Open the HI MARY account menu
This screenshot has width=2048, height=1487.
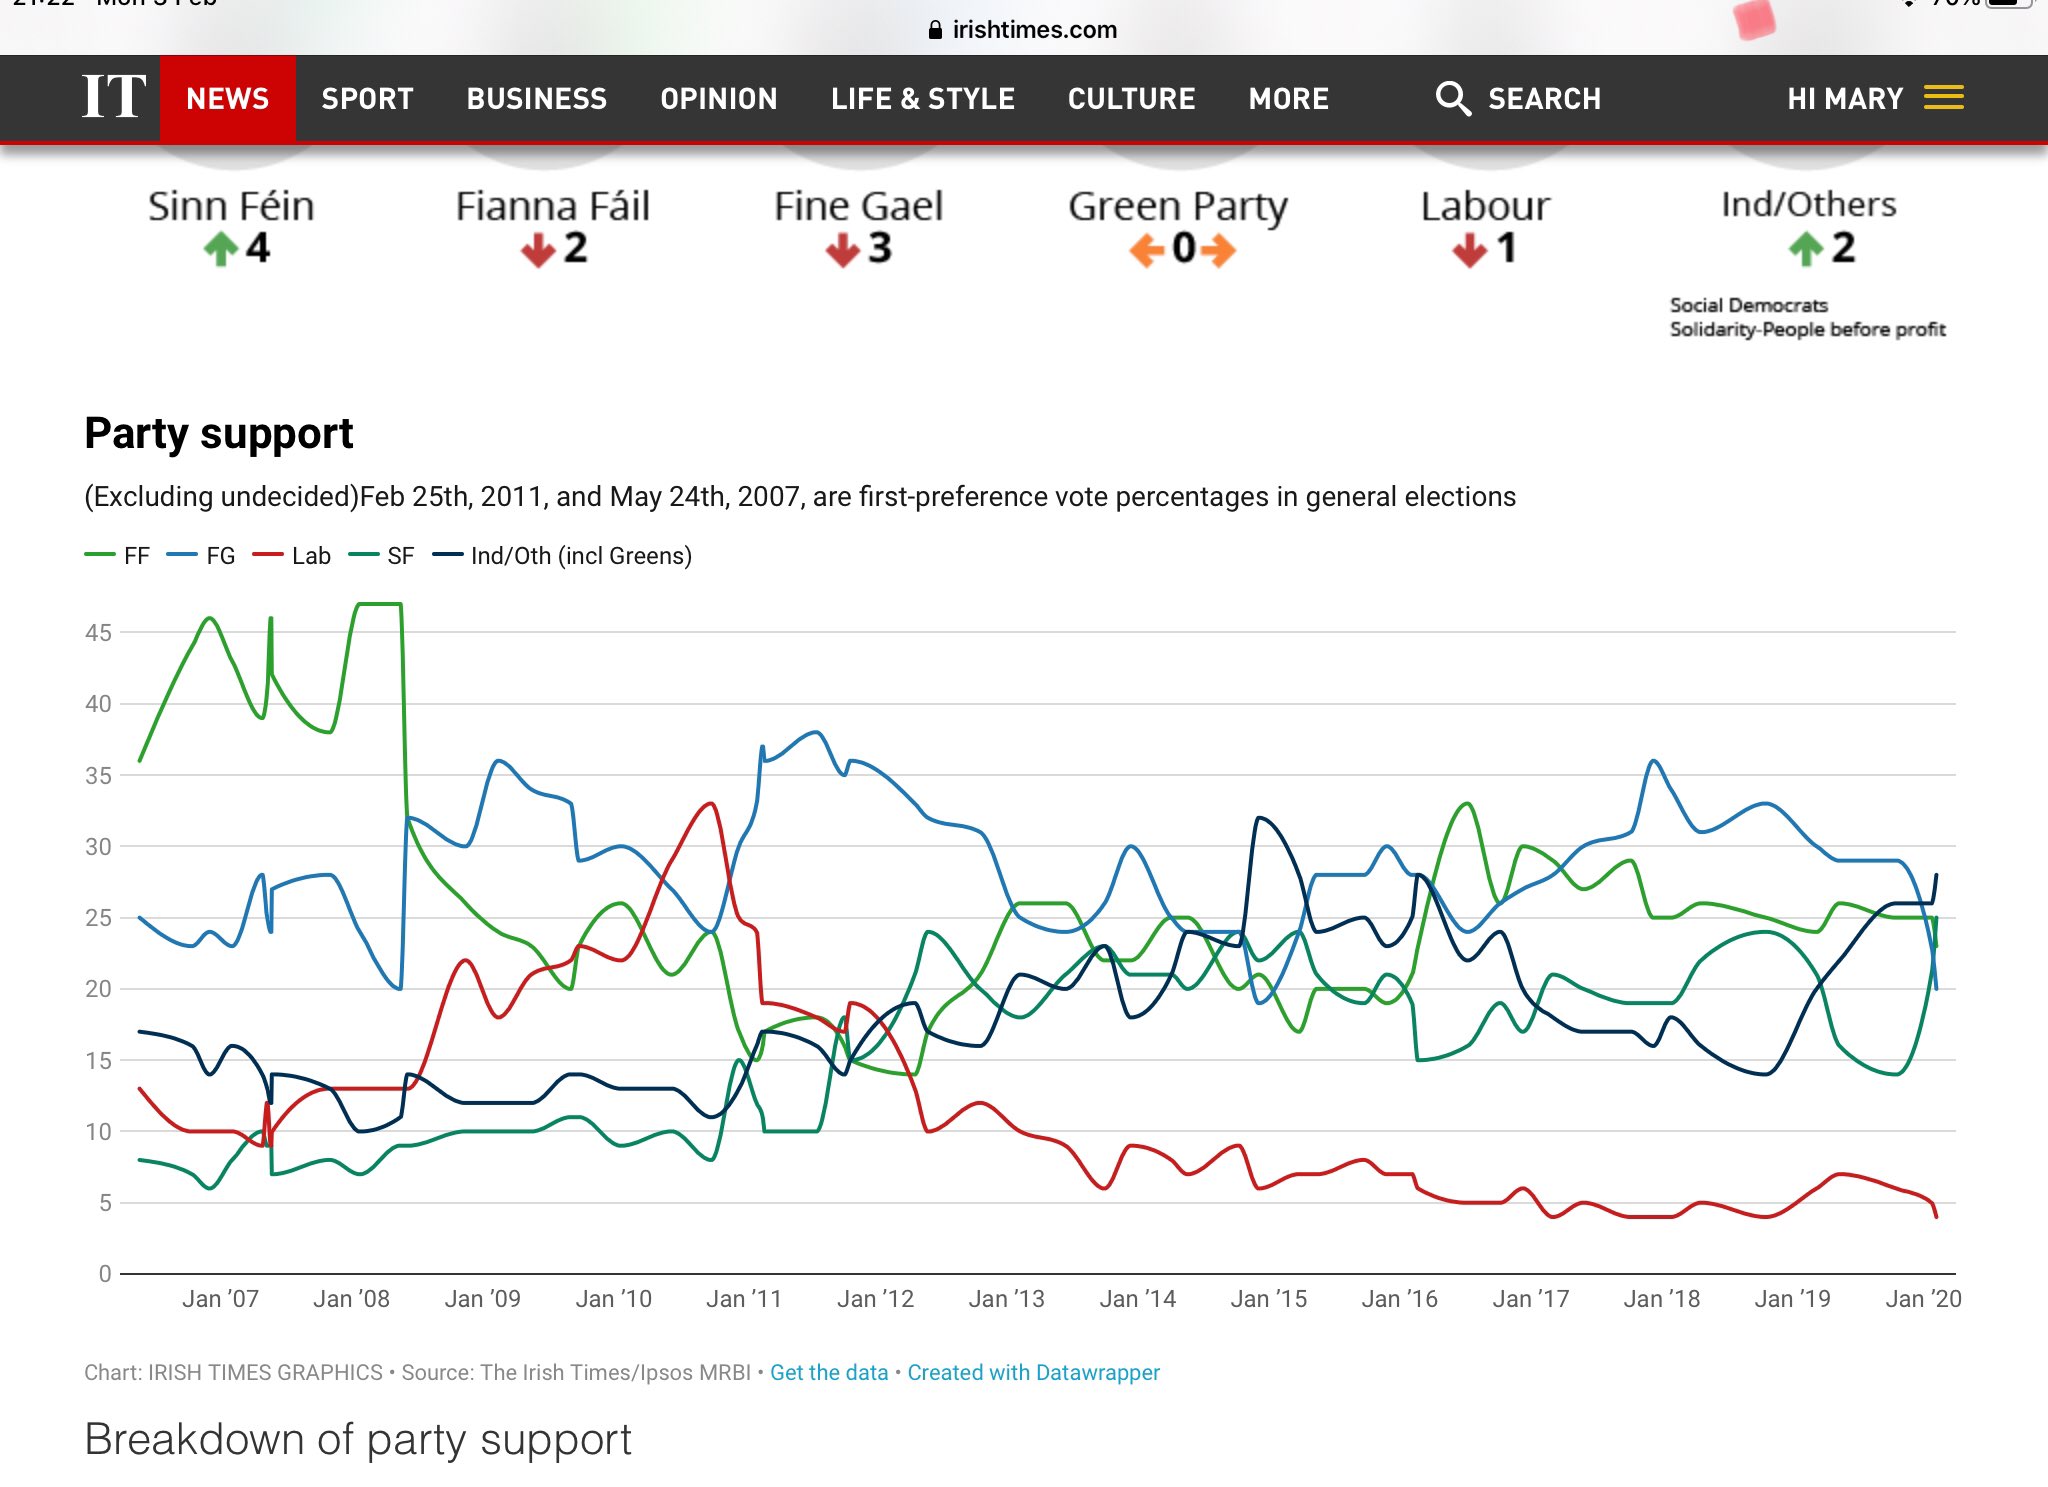click(x=1845, y=99)
